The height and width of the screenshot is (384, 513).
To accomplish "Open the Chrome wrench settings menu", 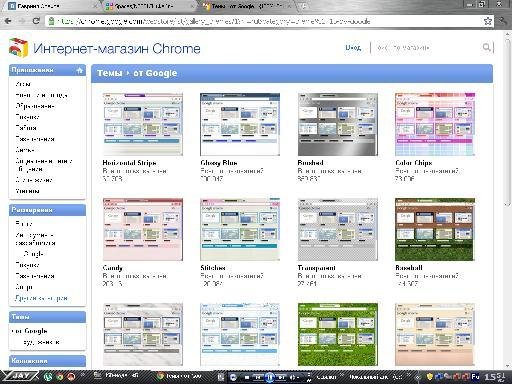I will 503,21.
